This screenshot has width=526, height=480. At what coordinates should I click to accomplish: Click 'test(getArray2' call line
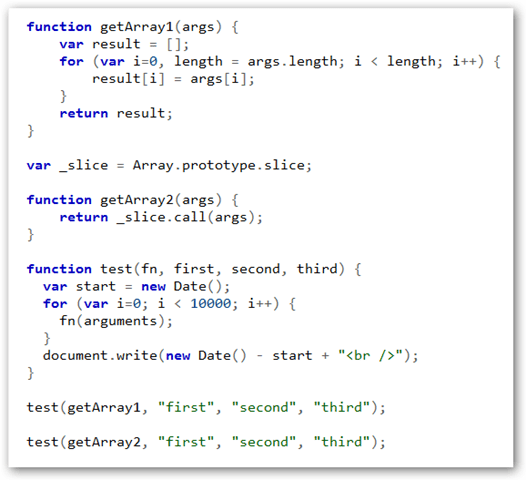tap(206, 442)
